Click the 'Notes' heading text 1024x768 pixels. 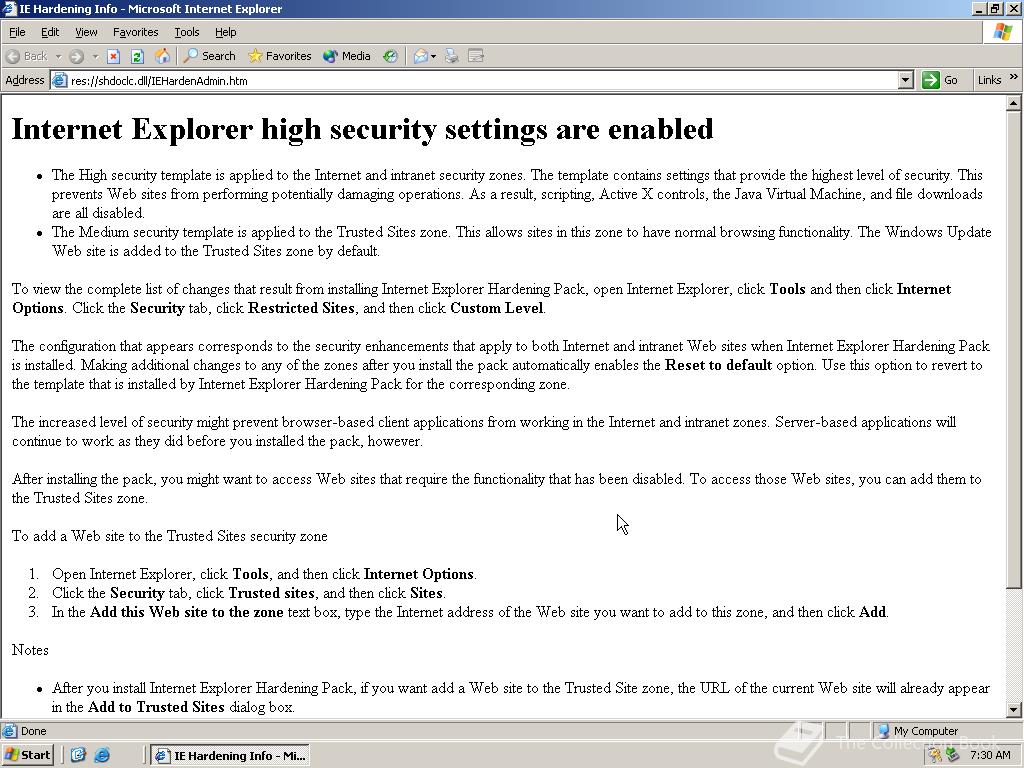[x=30, y=650]
